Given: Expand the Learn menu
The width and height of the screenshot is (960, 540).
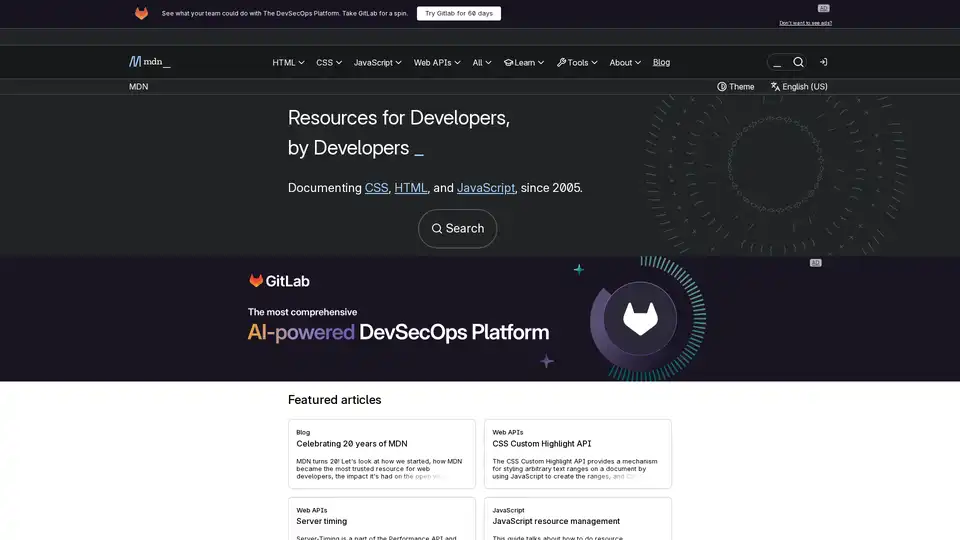Looking at the screenshot, I should click(523, 62).
